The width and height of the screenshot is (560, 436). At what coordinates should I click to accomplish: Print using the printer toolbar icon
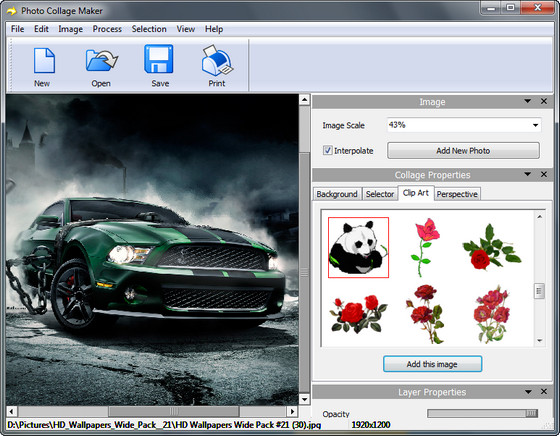pyautogui.click(x=217, y=61)
